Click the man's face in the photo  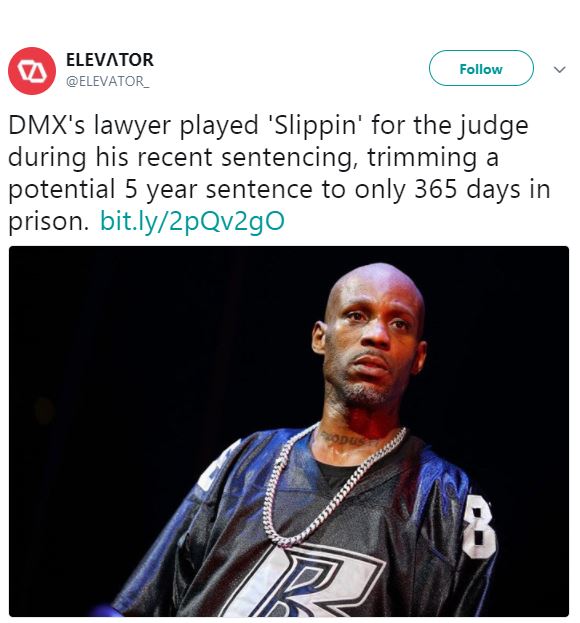coord(369,342)
